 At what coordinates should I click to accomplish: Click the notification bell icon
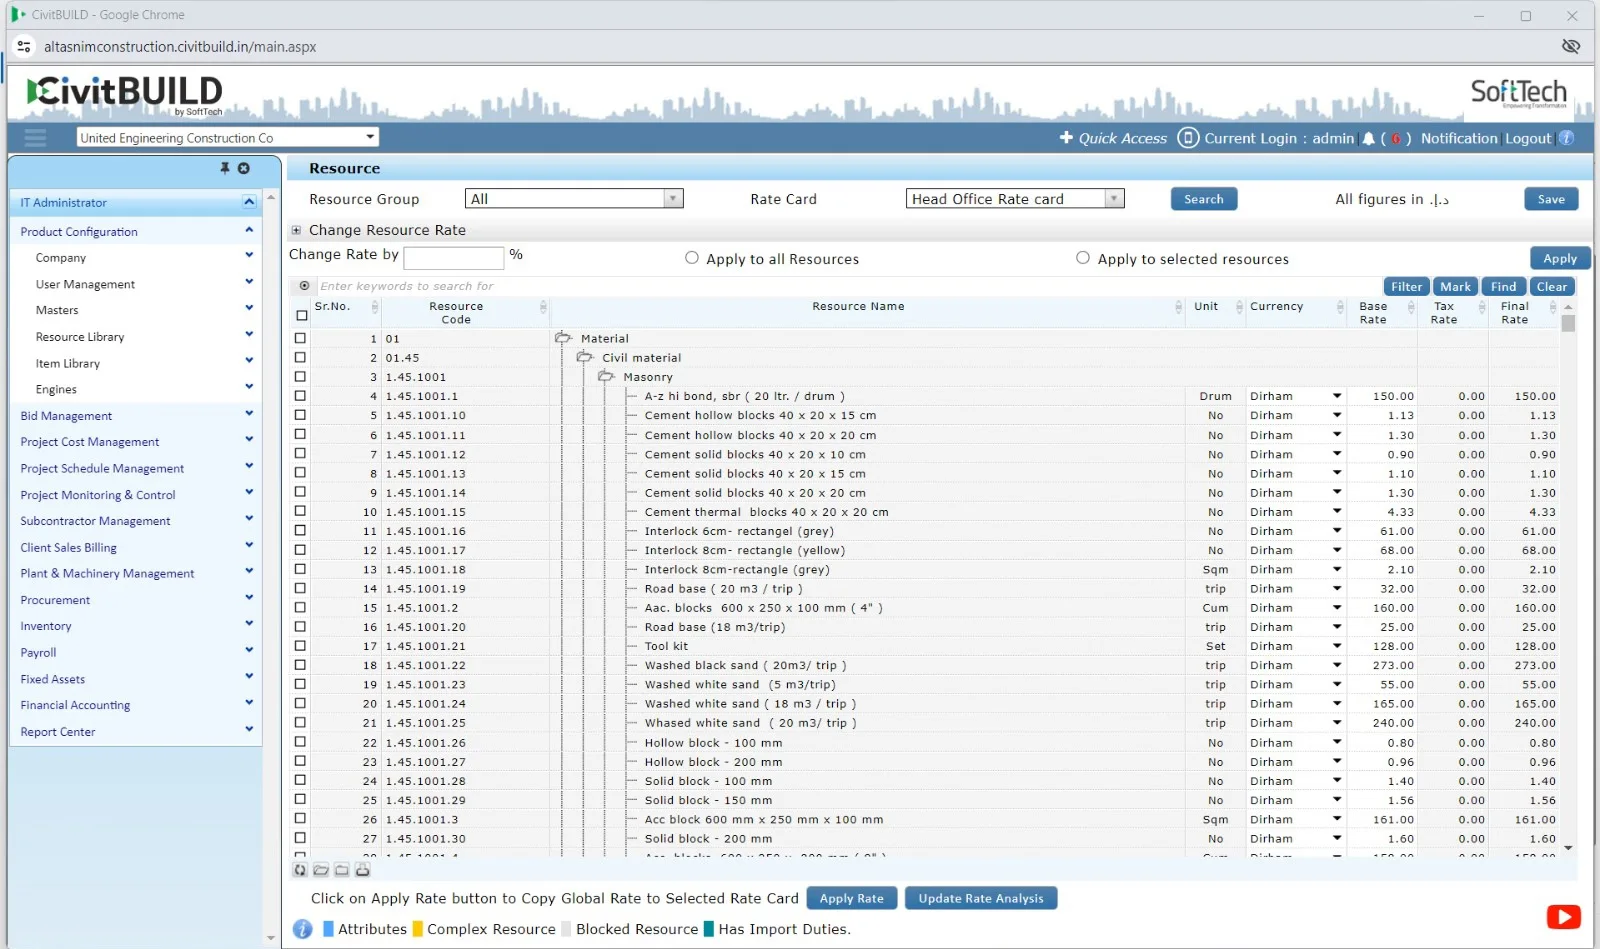(1368, 139)
